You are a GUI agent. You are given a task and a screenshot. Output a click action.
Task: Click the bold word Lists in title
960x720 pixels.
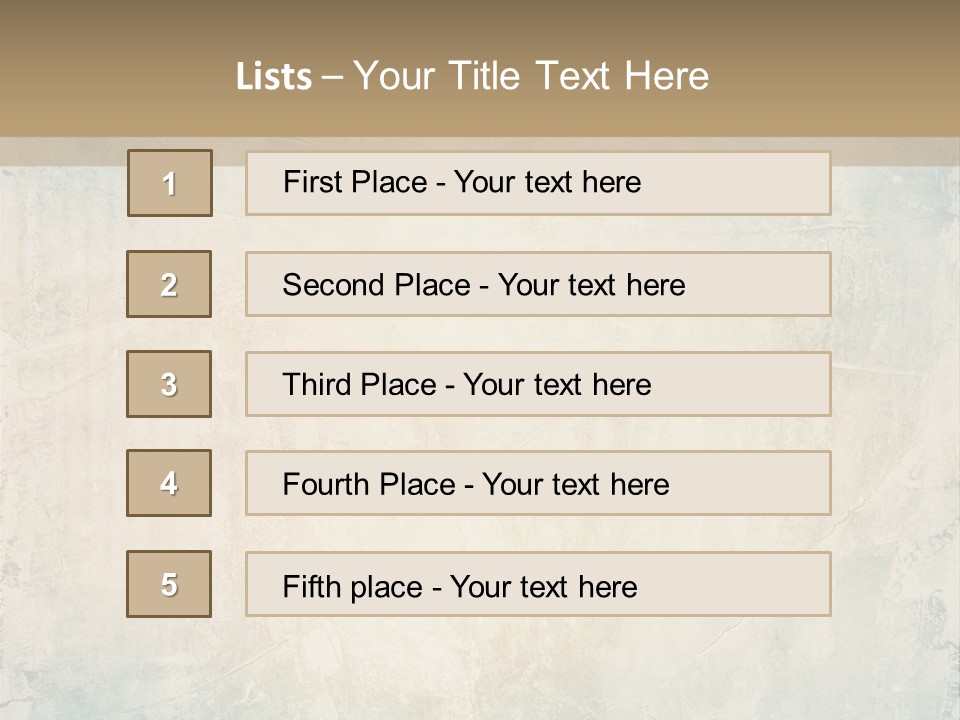[x=274, y=77]
